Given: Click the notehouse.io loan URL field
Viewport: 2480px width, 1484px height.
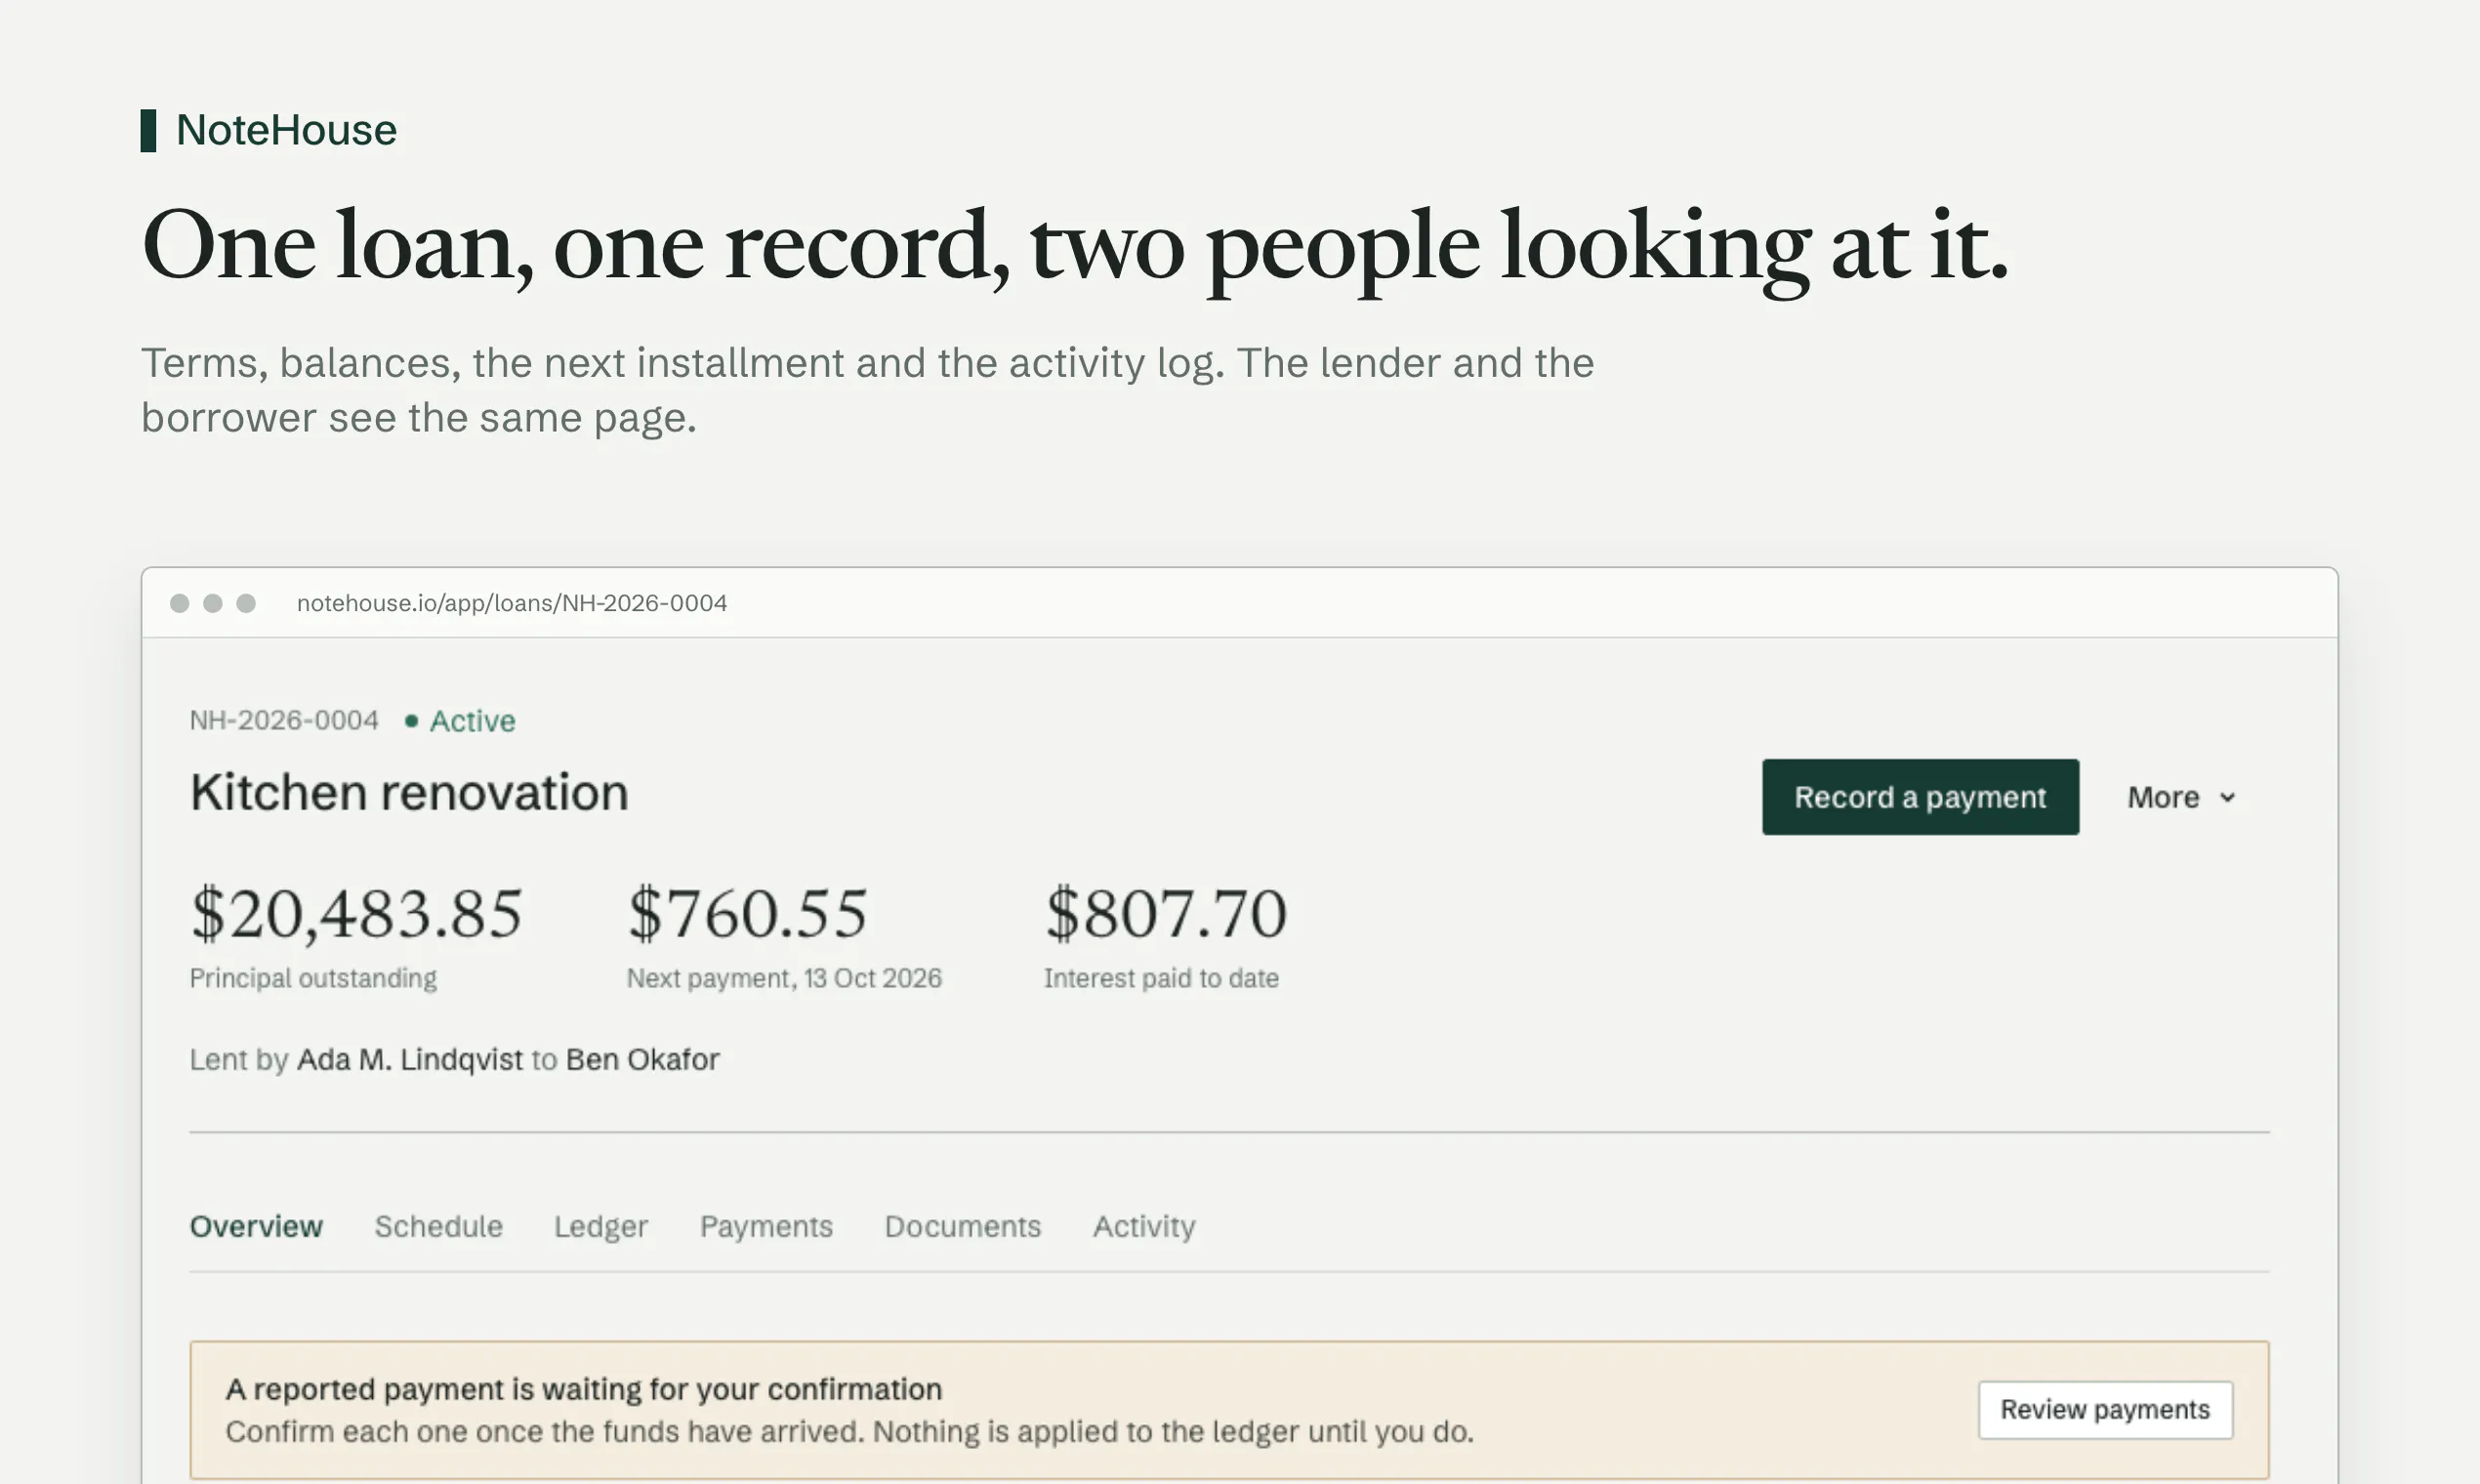Looking at the screenshot, I should point(512,603).
